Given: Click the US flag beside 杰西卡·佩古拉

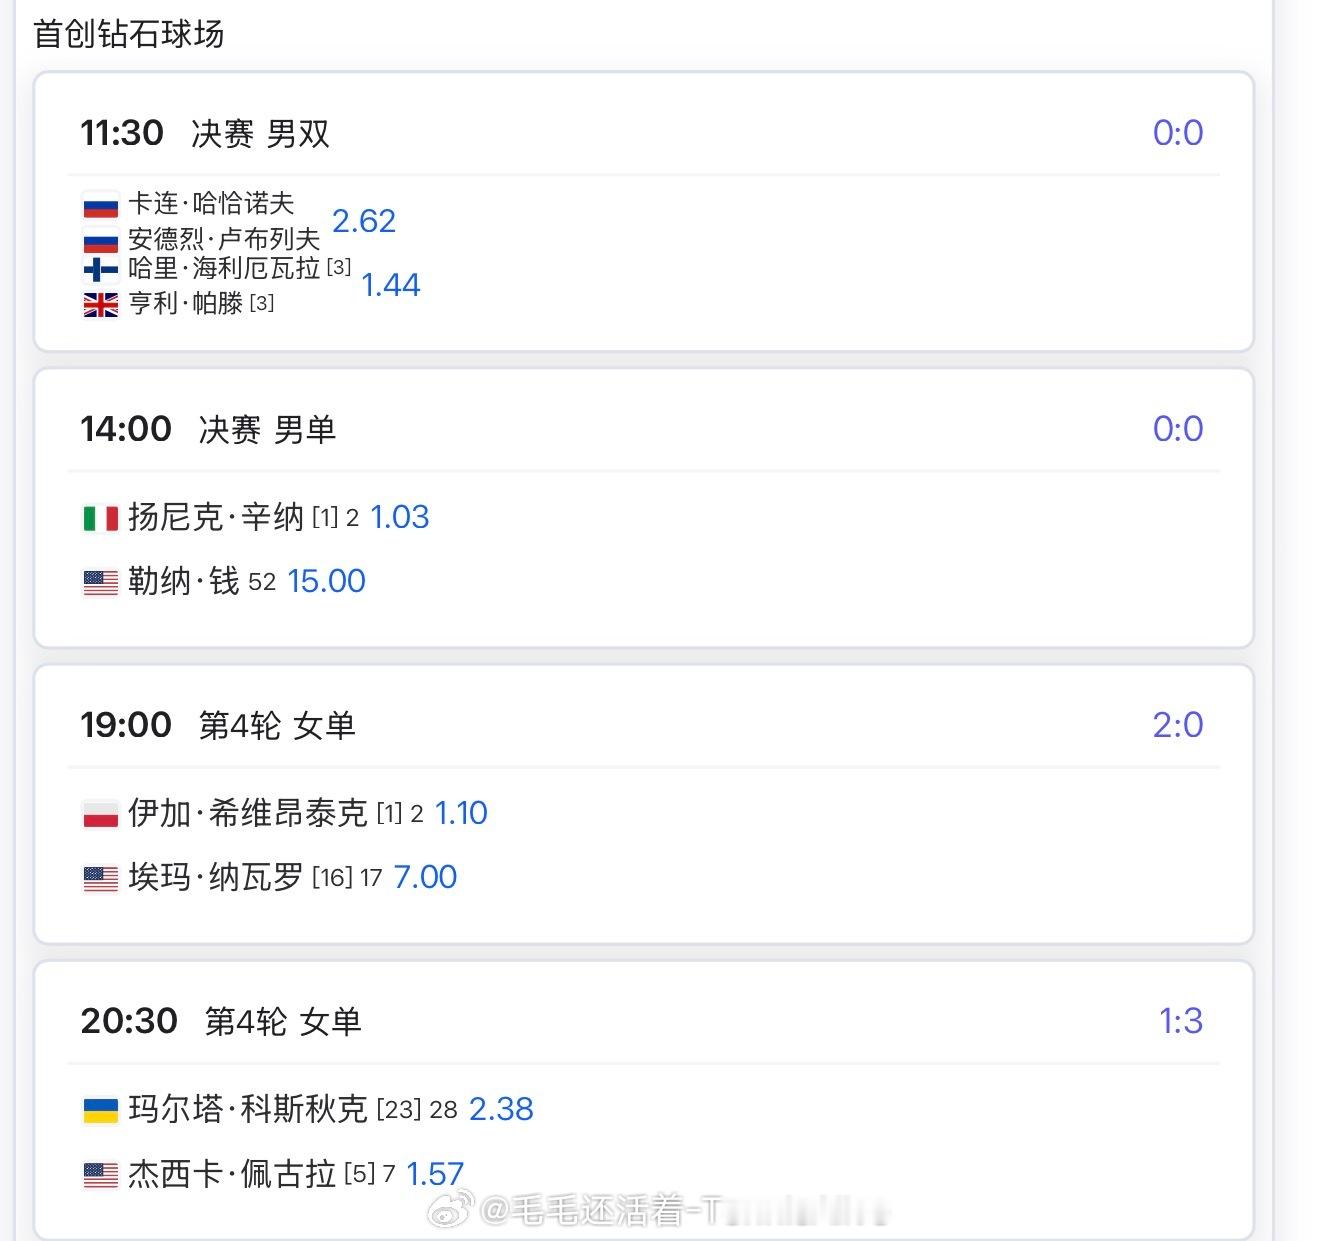Looking at the screenshot, I should pyautogui.click(x=100, y=1174).
